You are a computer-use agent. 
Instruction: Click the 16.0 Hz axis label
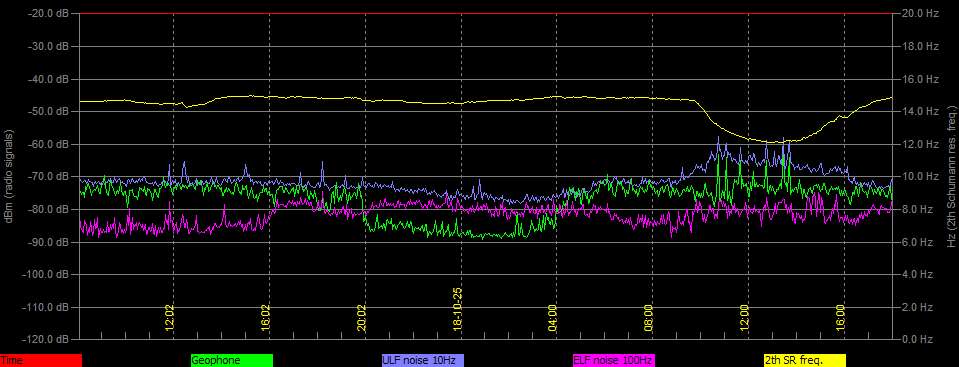[921, 79]
